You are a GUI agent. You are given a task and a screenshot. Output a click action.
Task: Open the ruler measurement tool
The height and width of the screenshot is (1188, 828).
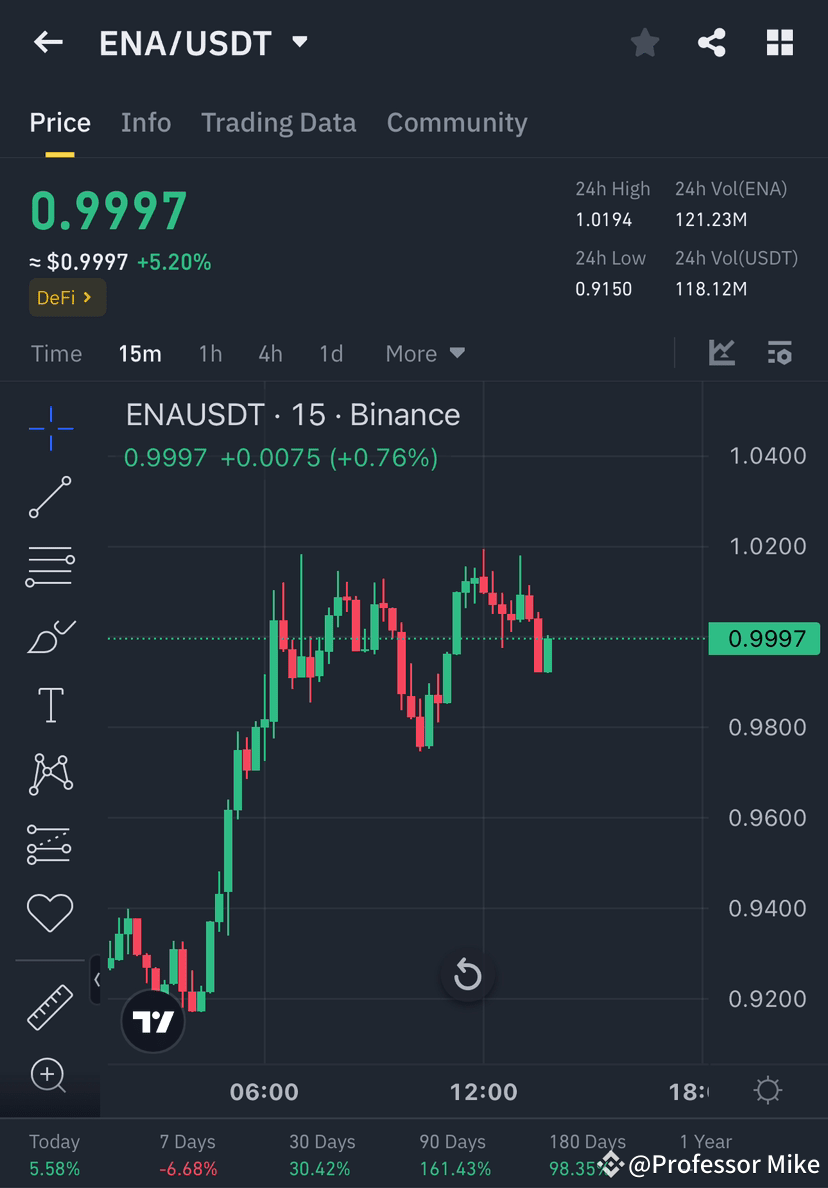point(50,1006)
